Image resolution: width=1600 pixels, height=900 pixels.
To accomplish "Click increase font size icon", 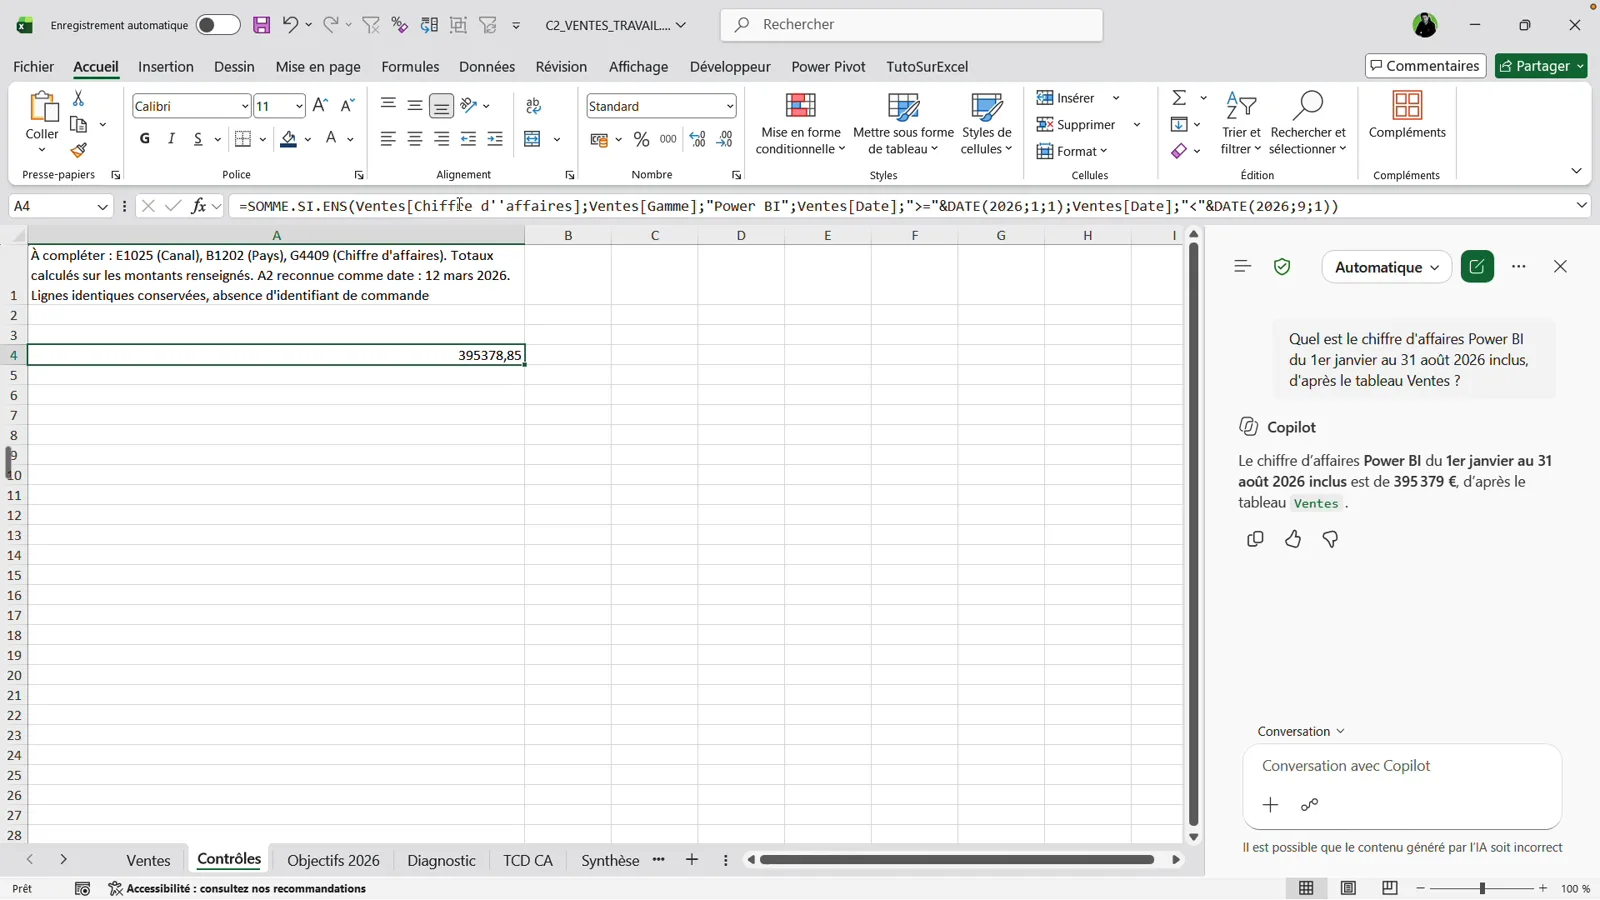I will [x=320, y=106].
